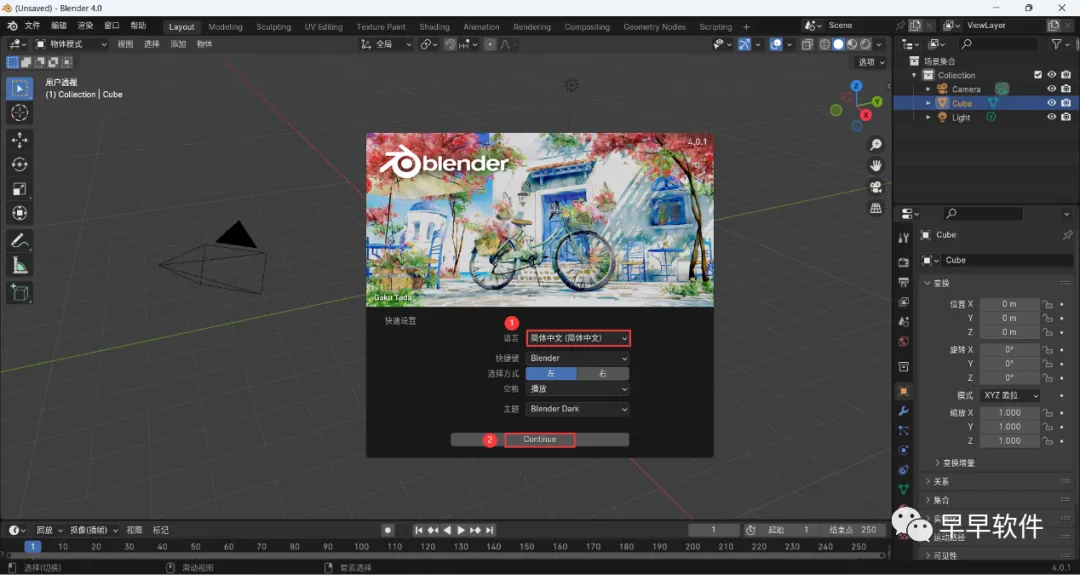This screenshot has height=575, width=1080.
Task: Activate the 3D Cursor tool
Action: pos(19,113)
